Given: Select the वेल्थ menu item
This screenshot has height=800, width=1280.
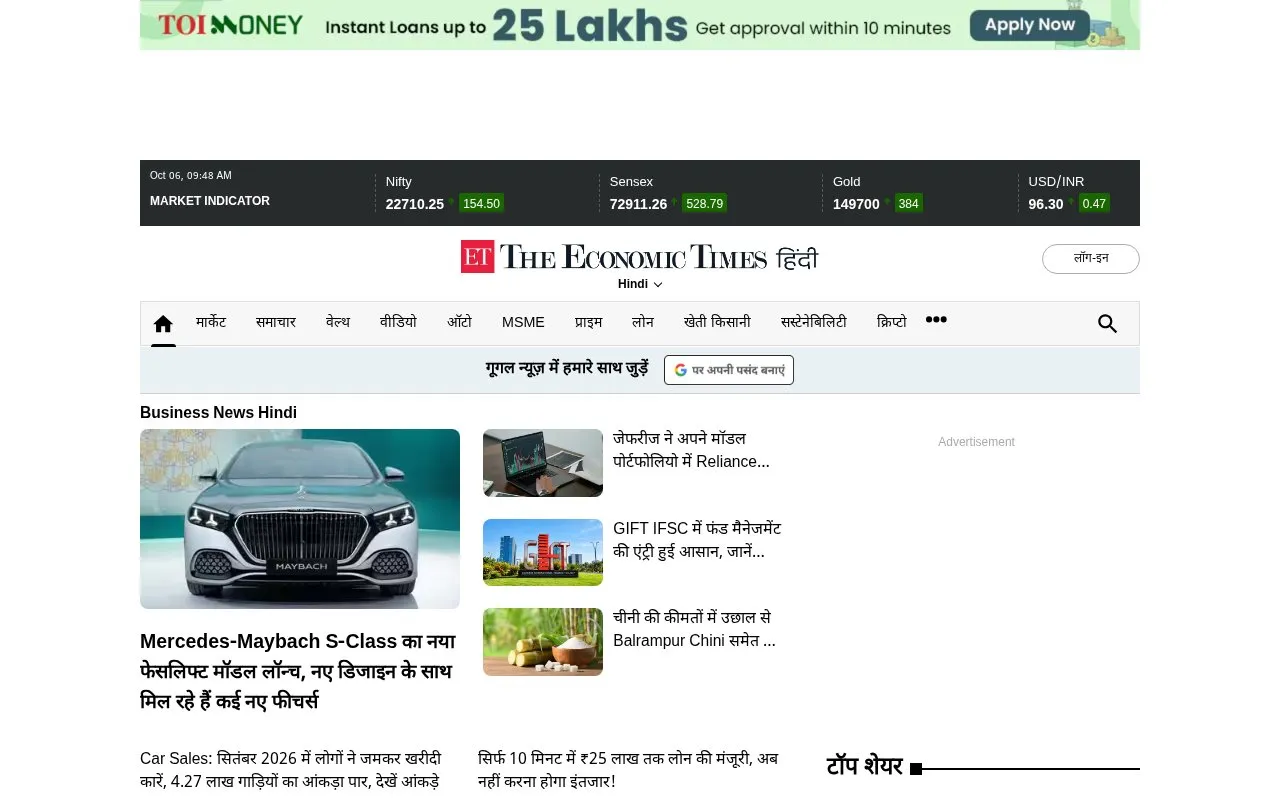Looking at the screenshot, I should coord(338,322).
